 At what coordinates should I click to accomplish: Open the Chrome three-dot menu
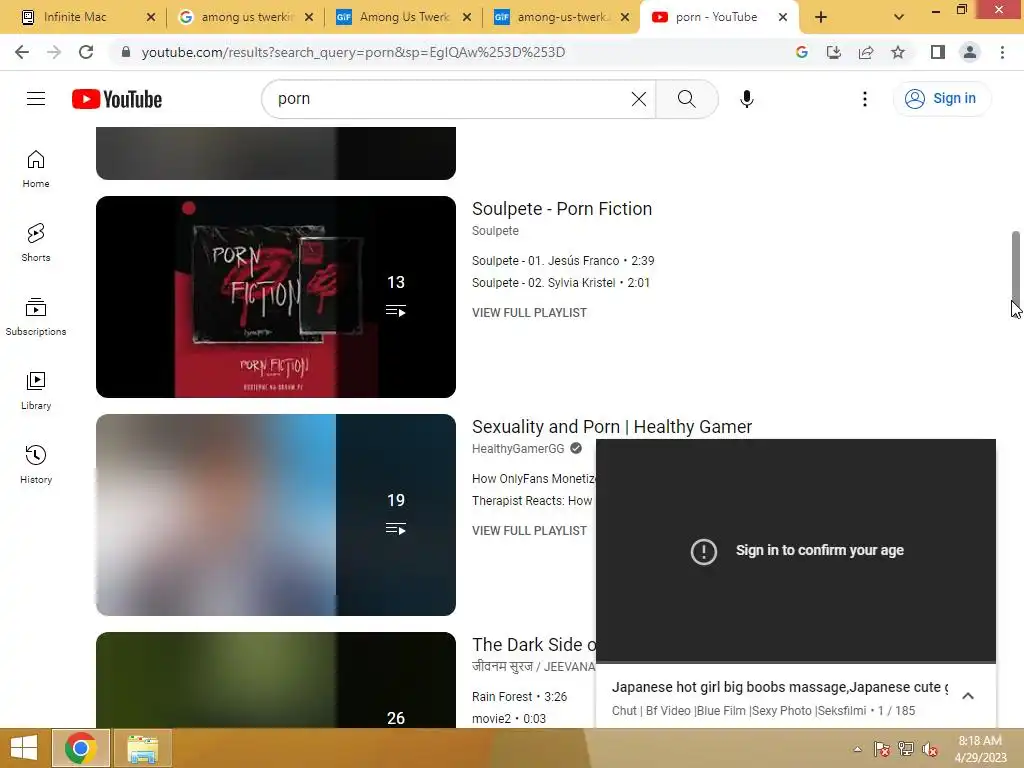(1002, 52)
